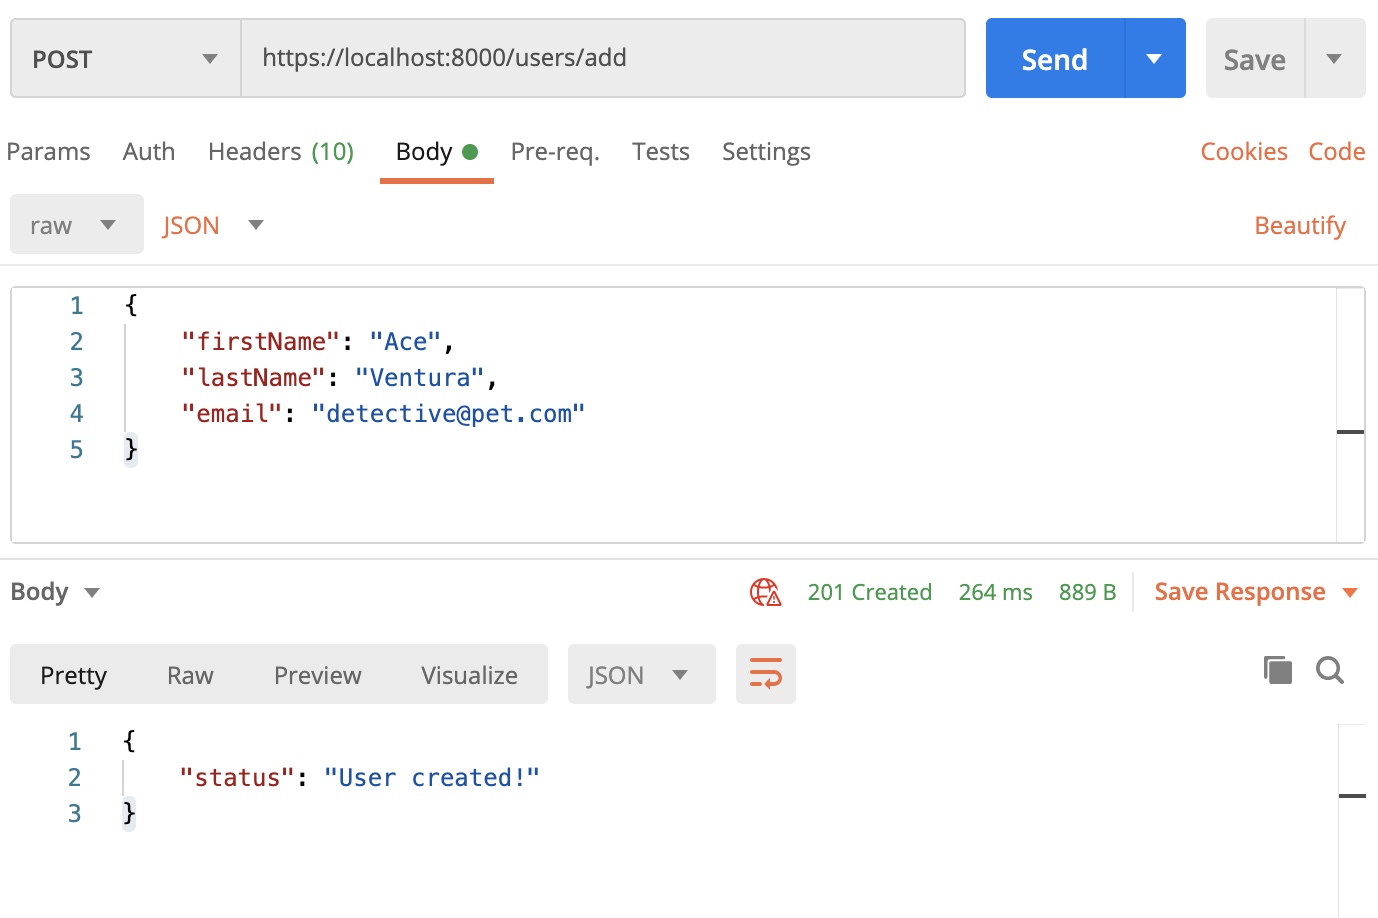Click the "User created!" response value
1378x918 pixels.
click(432, 777)
